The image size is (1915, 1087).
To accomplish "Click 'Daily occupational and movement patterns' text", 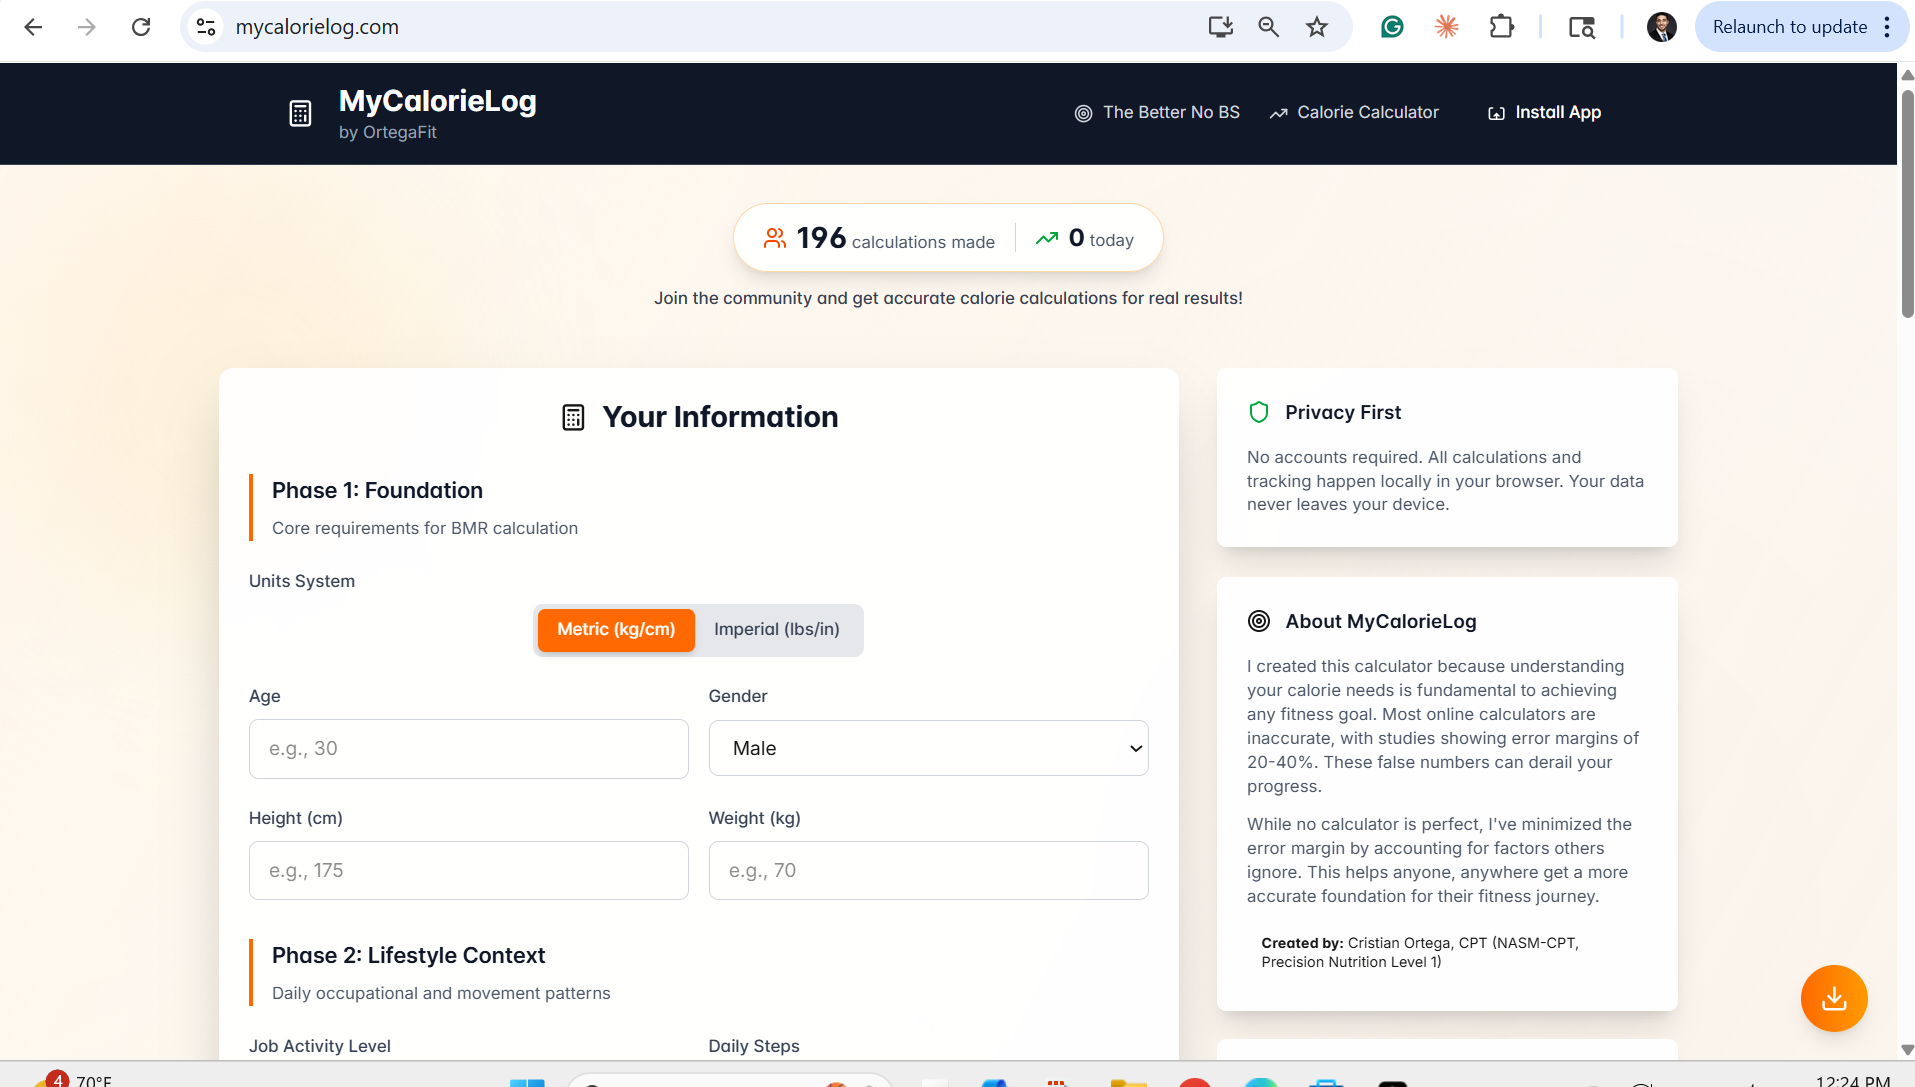I will [x=441, y=993].
